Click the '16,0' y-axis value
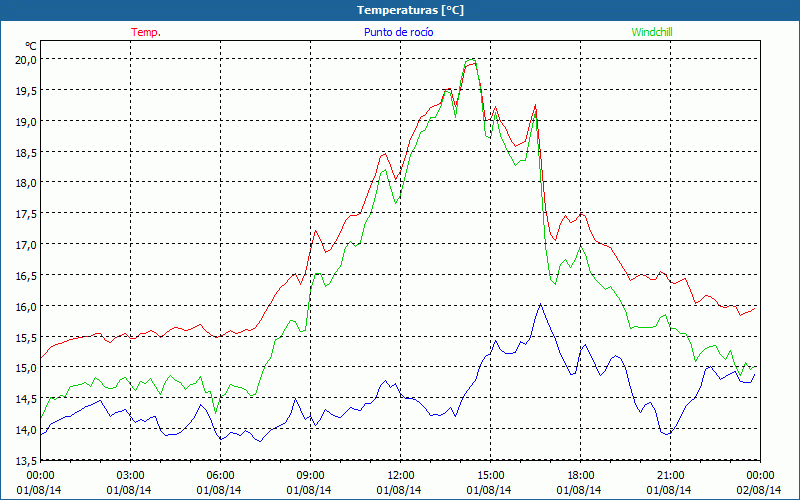Viewport: 800px width, 500px height. [27, 306]
